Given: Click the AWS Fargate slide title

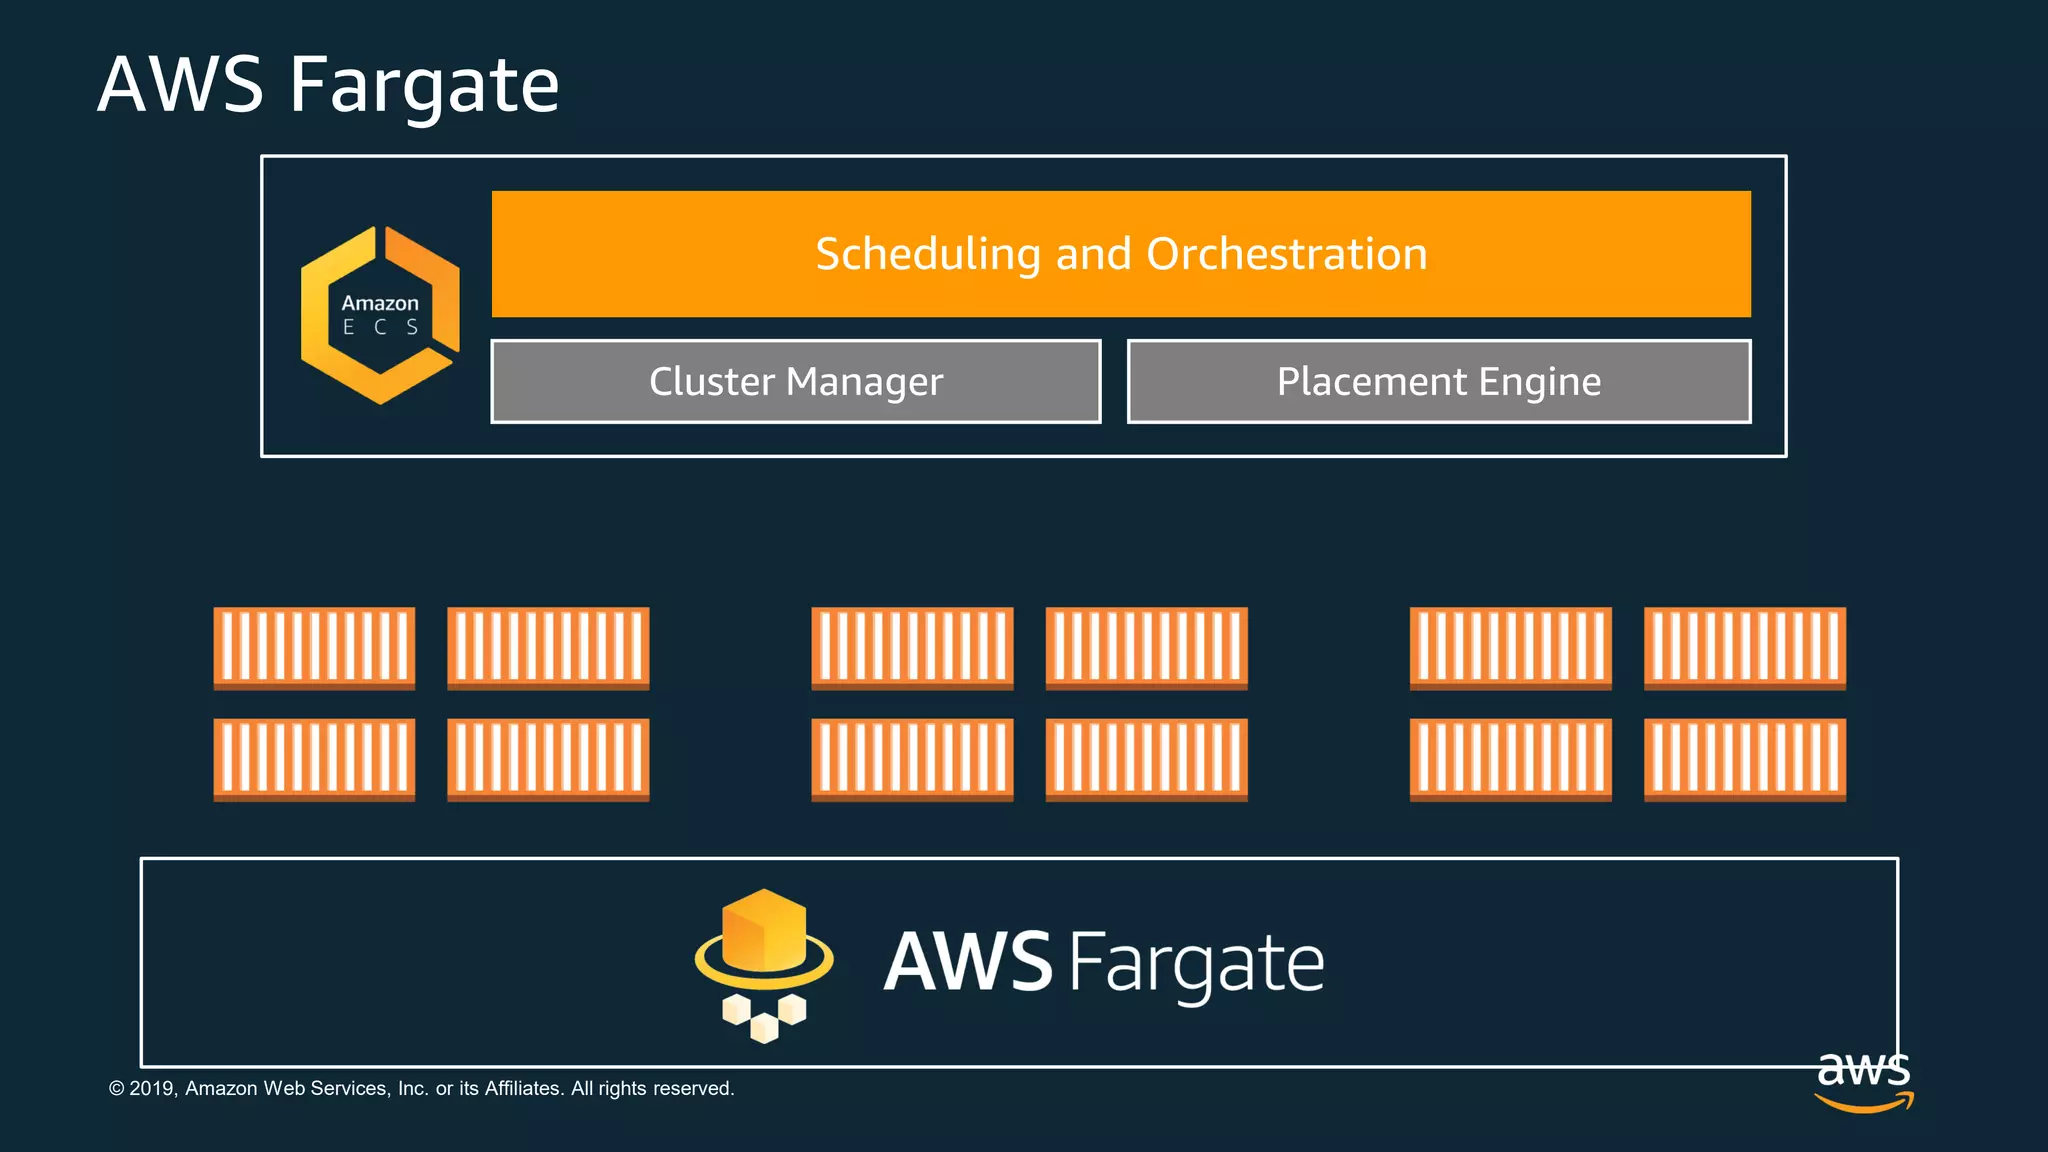Looking at the screenshot, I should (328, 86).
